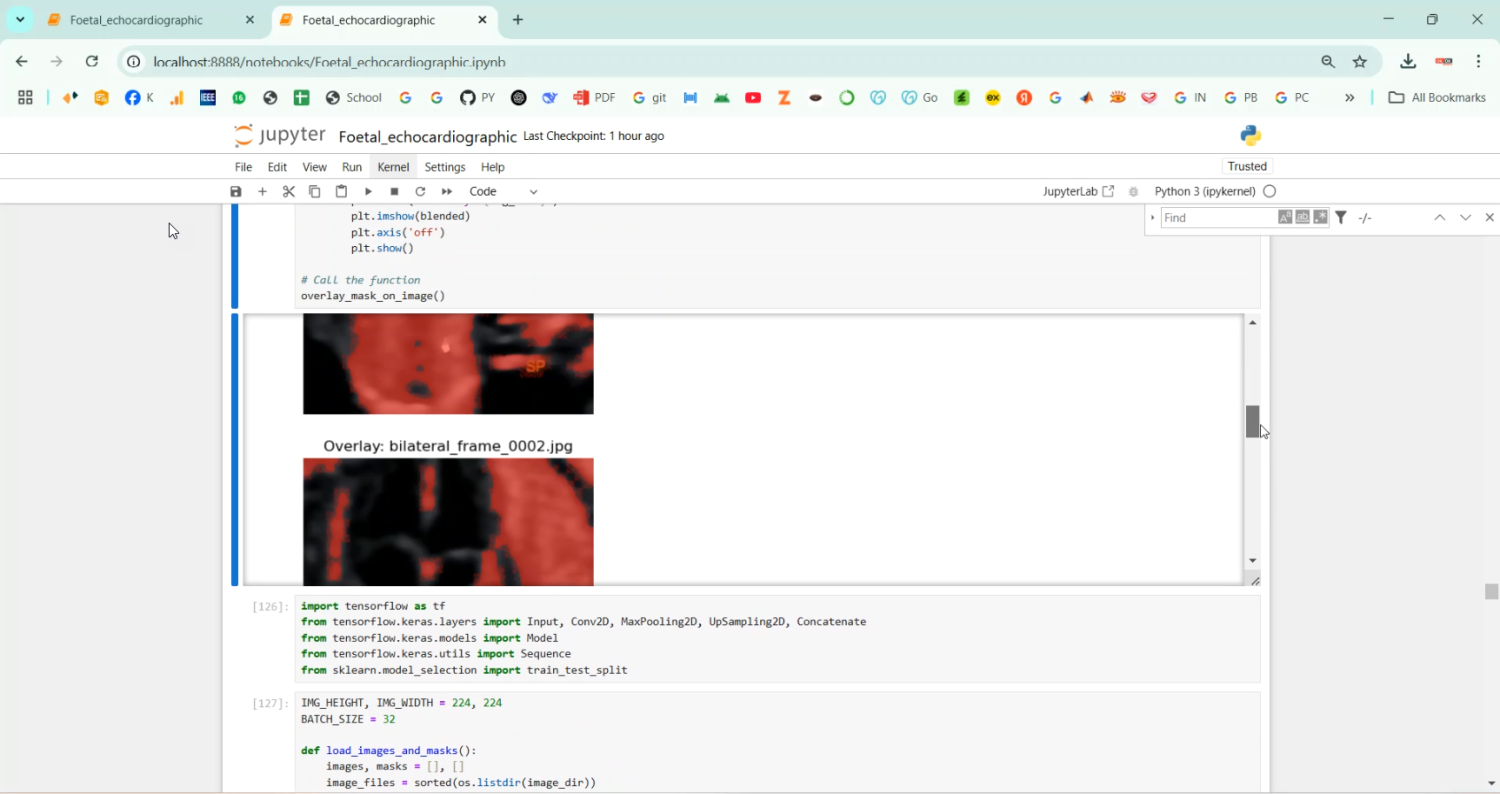
Task: Restart the kernel using the circular arrow icon
Action: [x=420, y=191]
